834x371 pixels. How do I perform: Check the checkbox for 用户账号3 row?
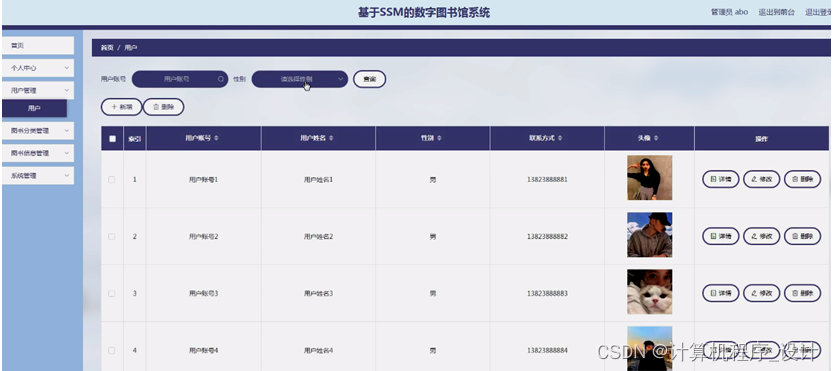click(112, 293)
